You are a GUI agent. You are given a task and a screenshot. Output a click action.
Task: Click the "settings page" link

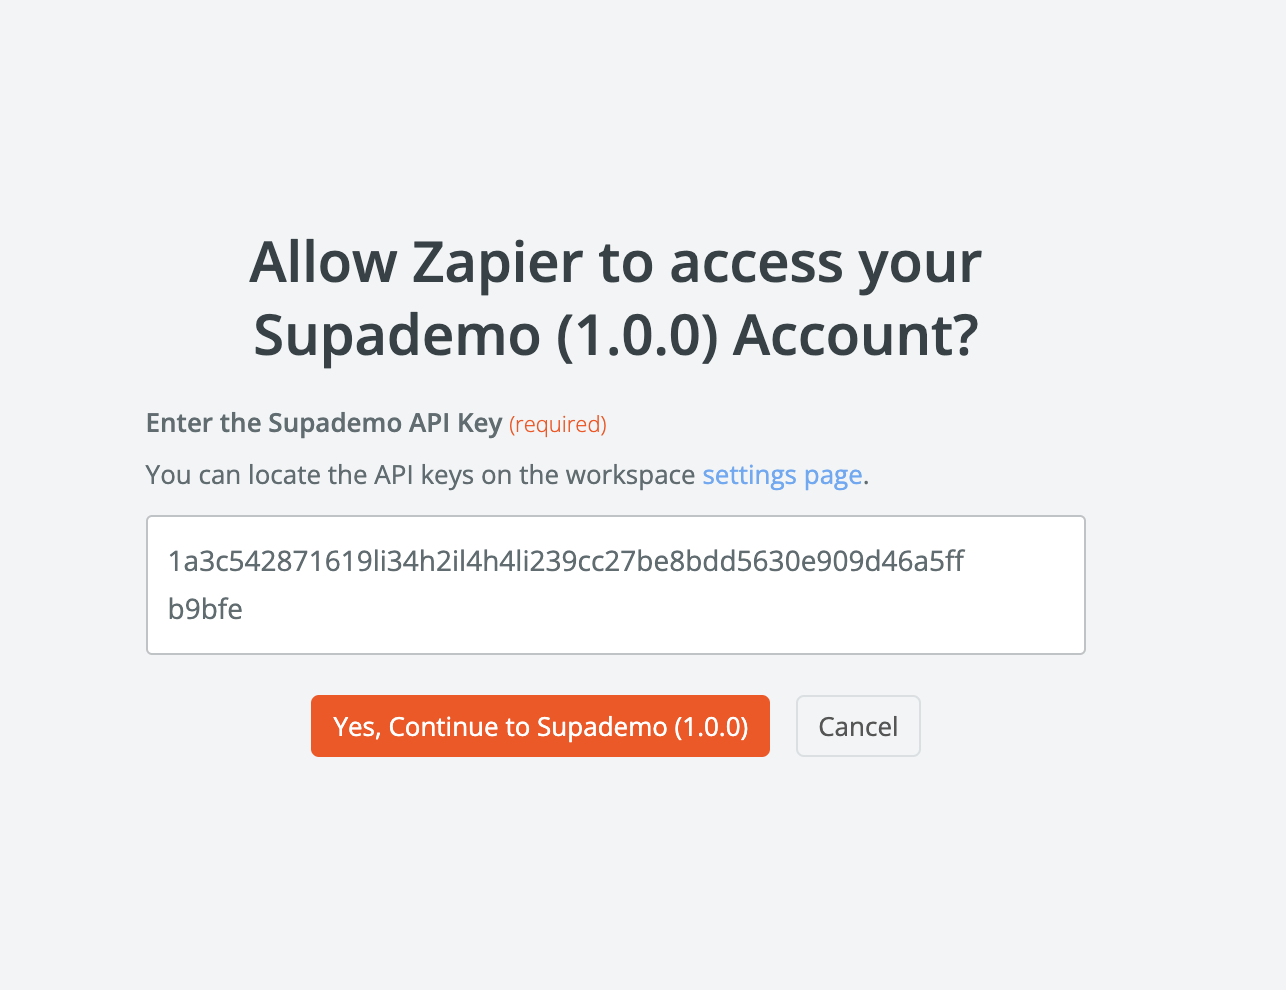[x=782, y=475]
